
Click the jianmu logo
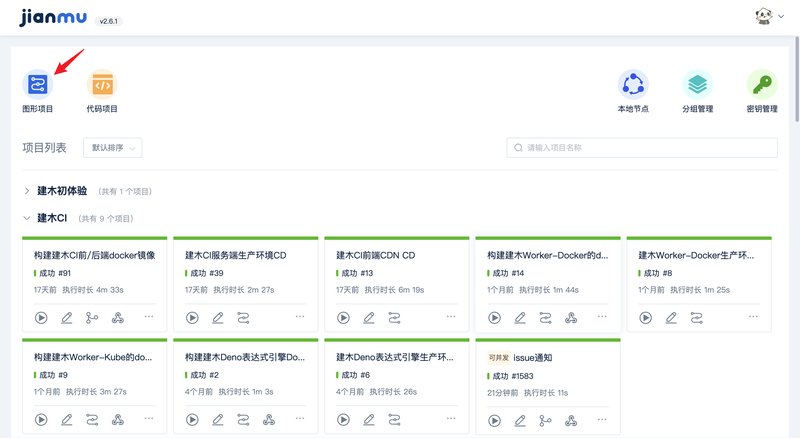click(52, 17)
